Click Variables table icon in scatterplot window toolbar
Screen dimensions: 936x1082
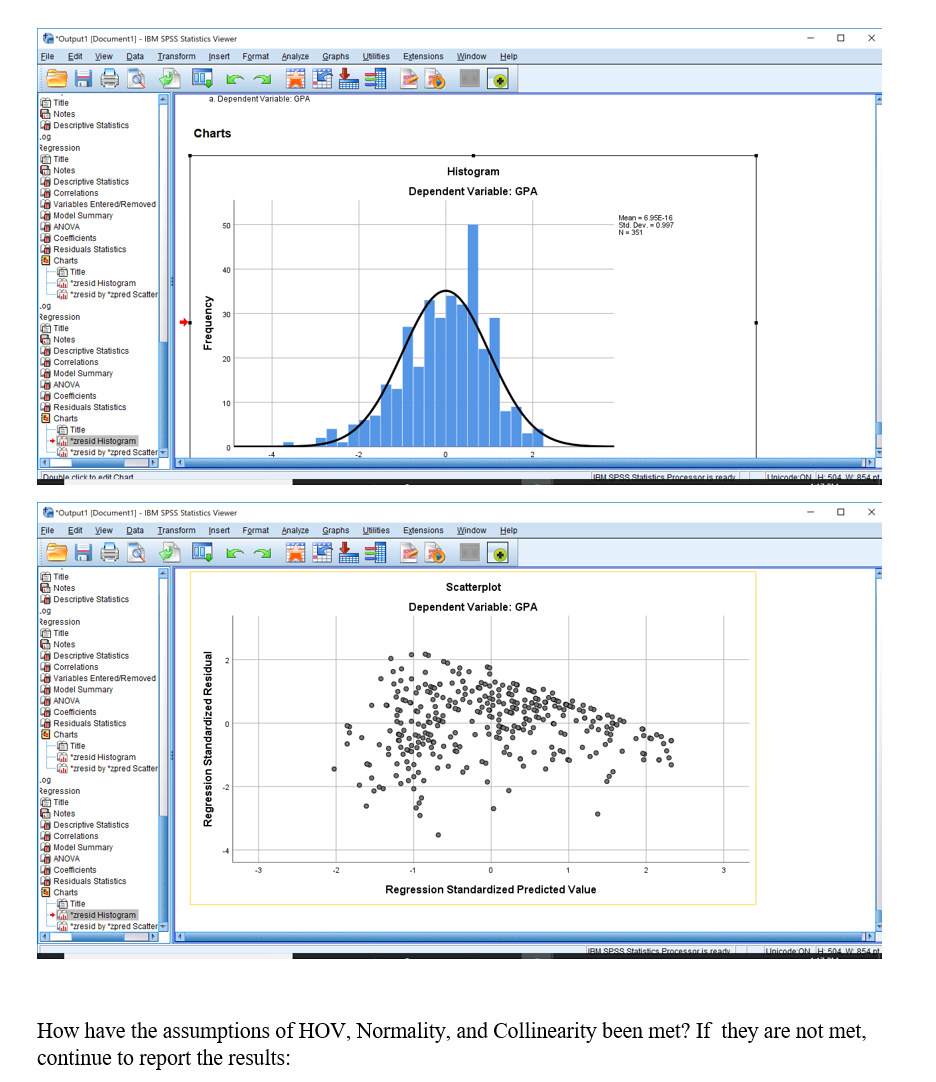(x=376, y=553)
